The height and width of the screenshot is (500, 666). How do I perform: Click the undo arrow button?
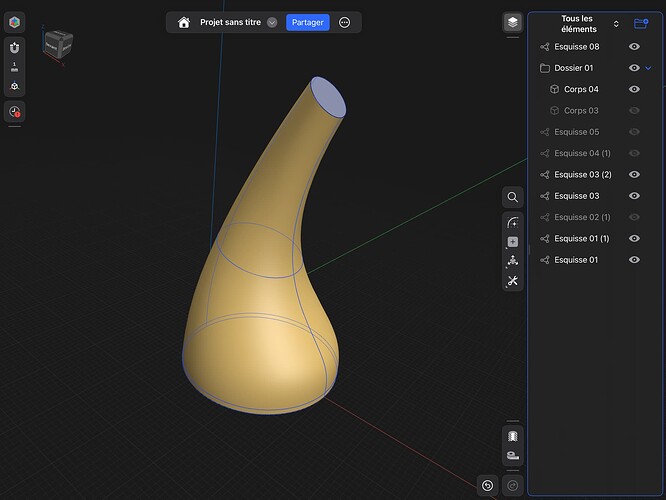pos(488,485)
